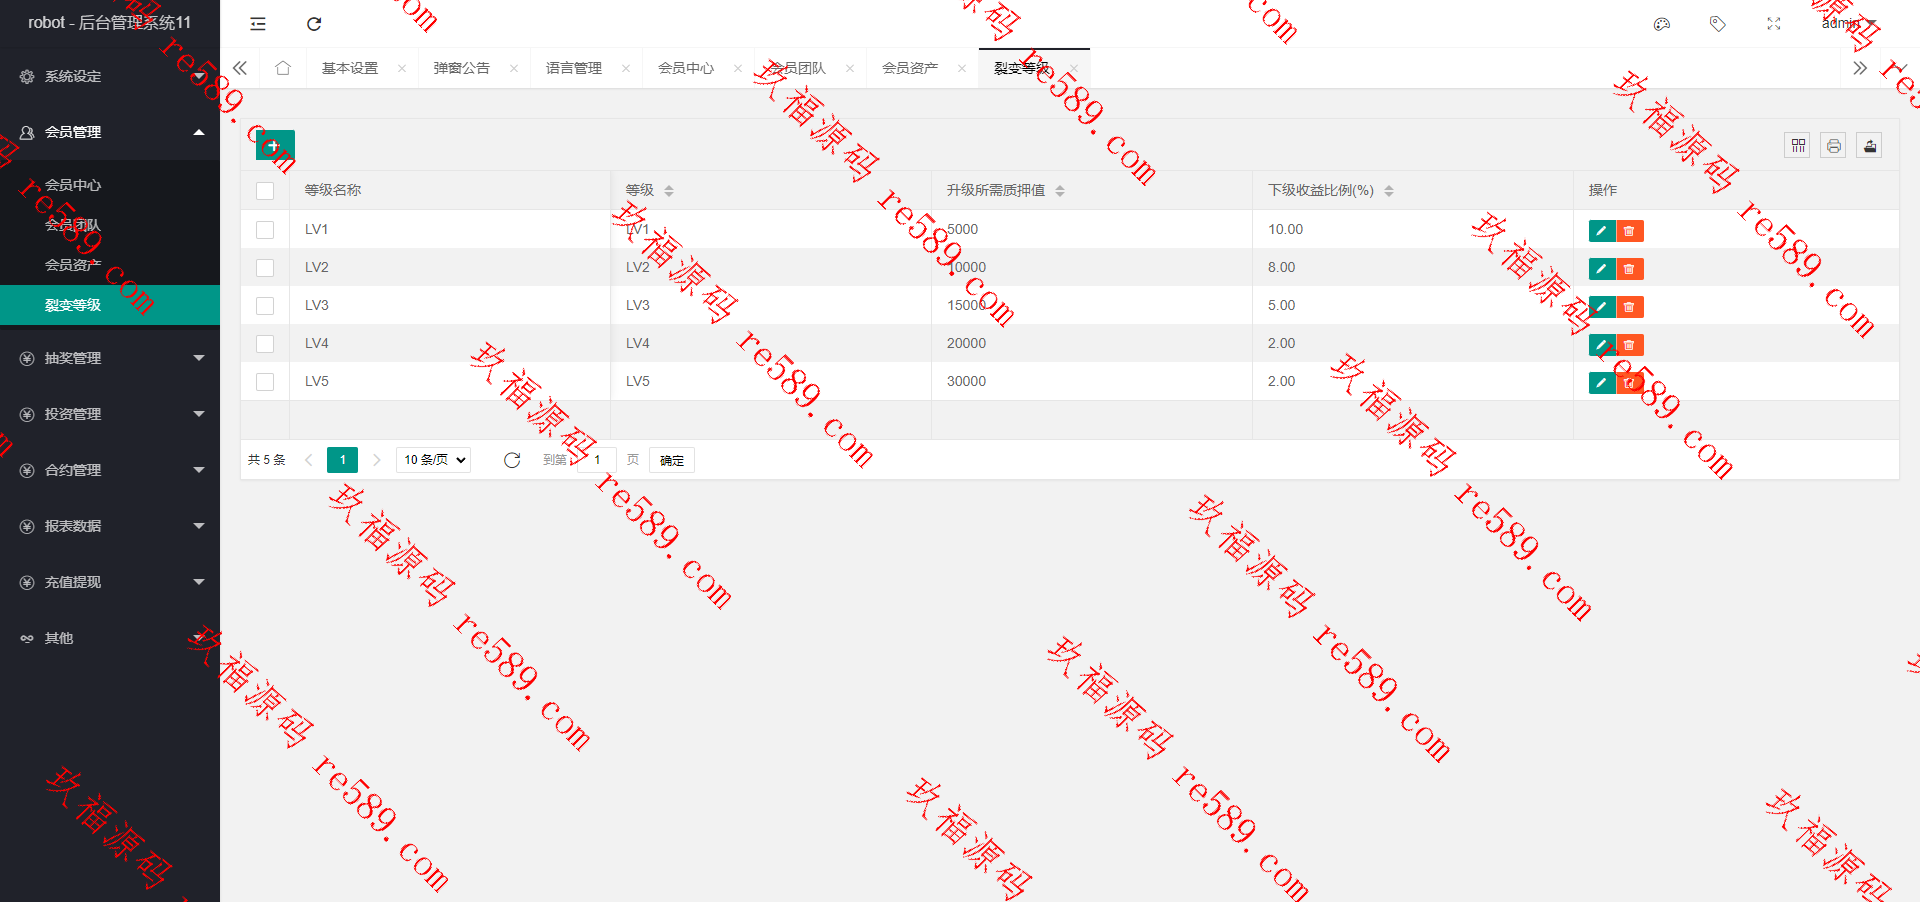Expand the 抽奖管理 sidebar menu
This screenshot has height=902, width=1920.
click(110, 358)
